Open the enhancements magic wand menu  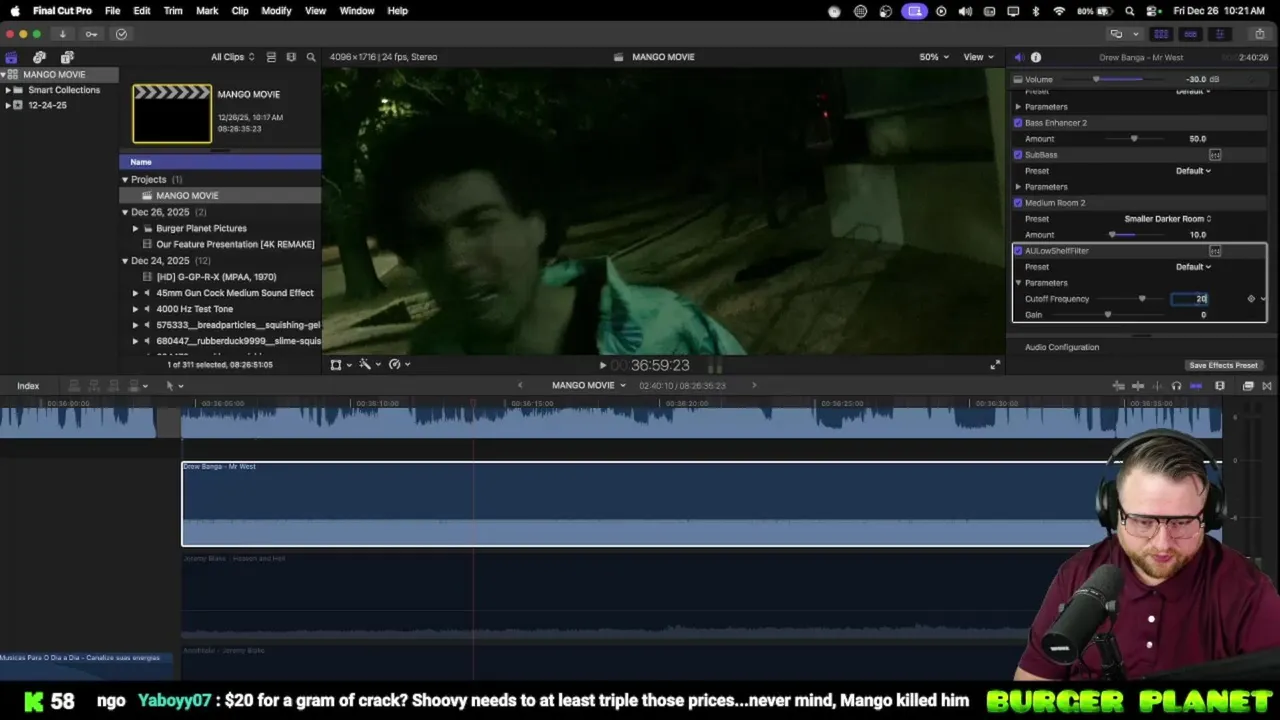365,365
